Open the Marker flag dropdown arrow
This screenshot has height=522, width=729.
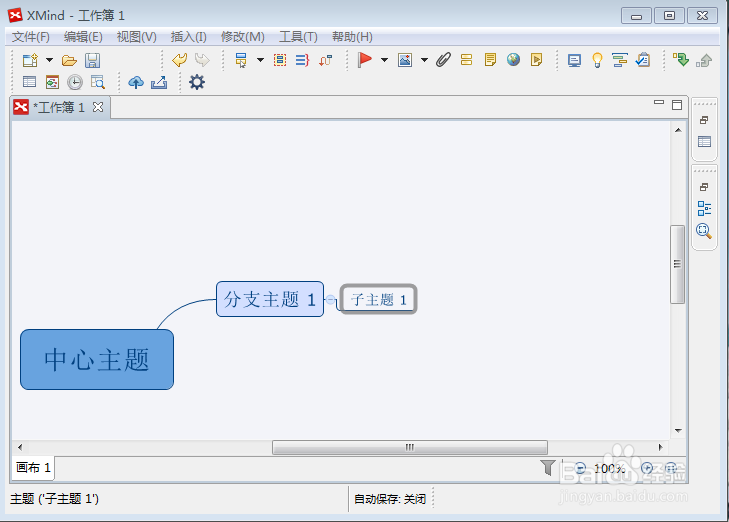[384, 60]
